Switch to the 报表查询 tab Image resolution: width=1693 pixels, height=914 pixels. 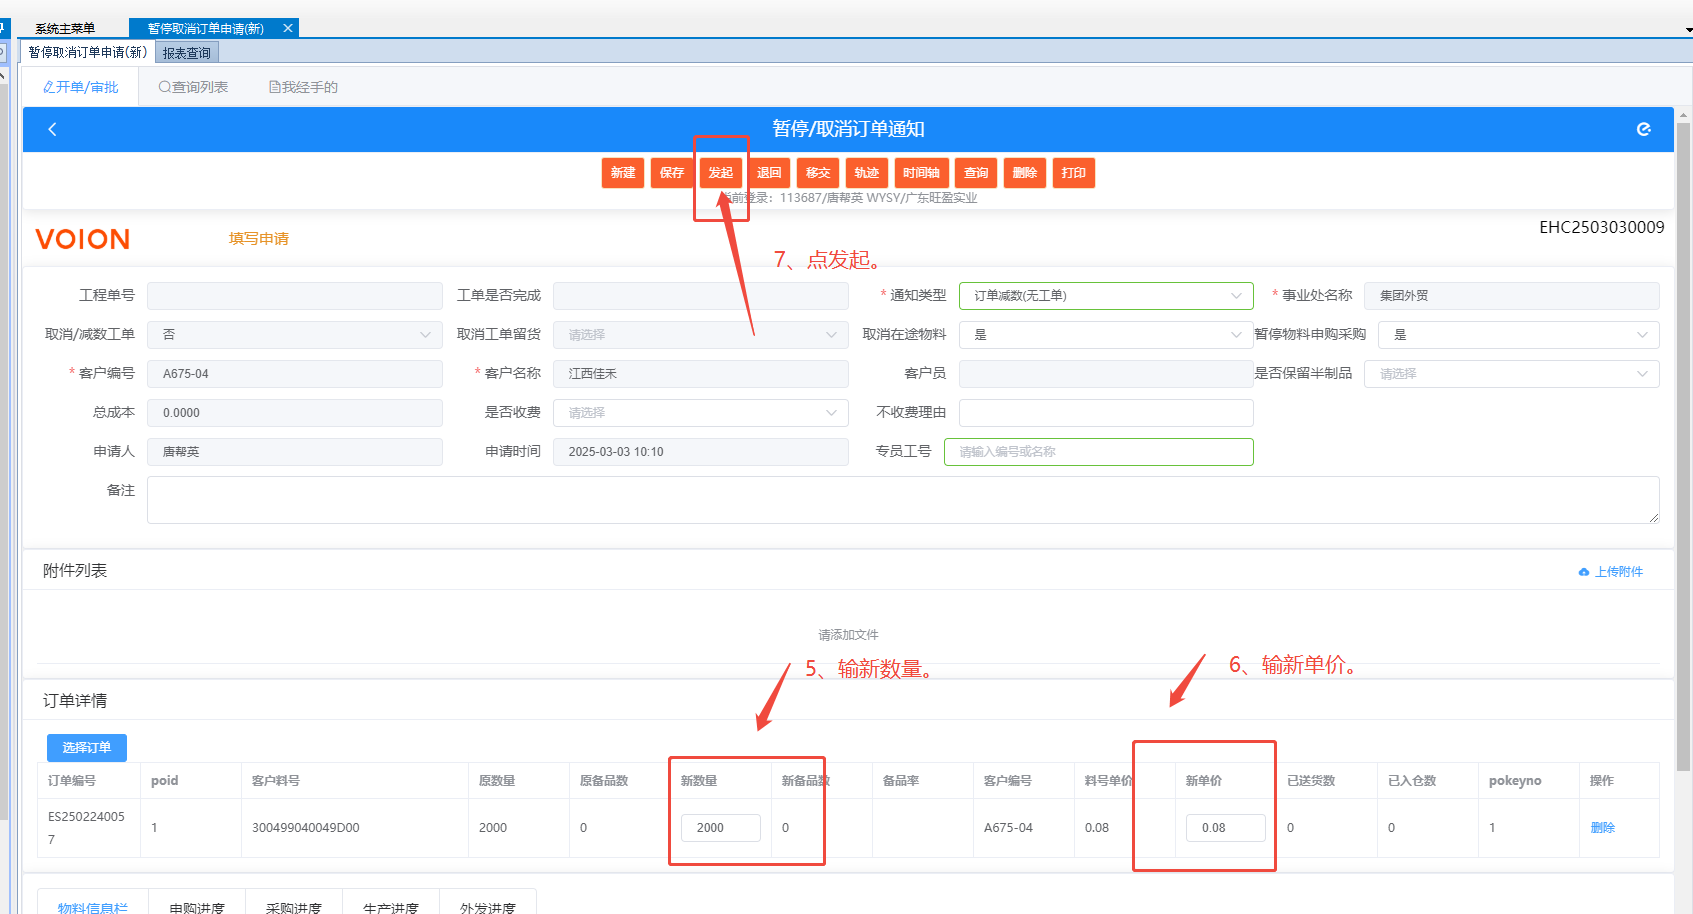click(x=187, y=53)
